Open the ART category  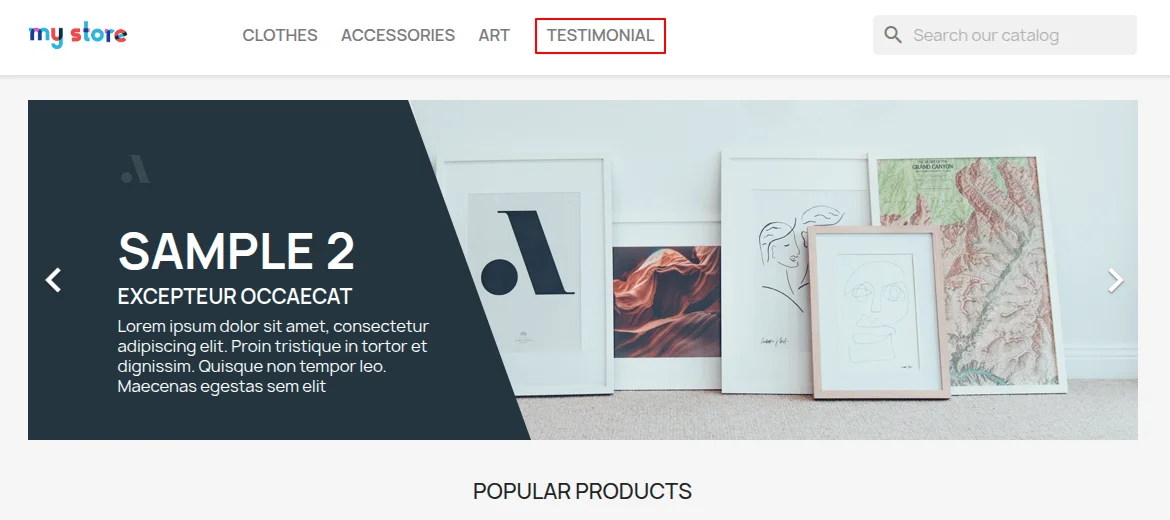(x=494, y=35)
